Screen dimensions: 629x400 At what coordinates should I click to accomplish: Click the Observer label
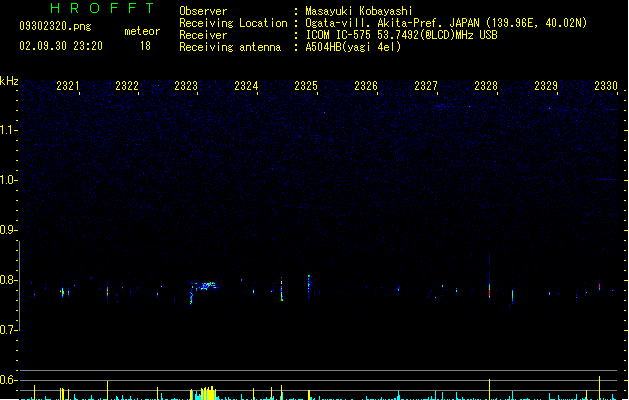pos(203,11)
